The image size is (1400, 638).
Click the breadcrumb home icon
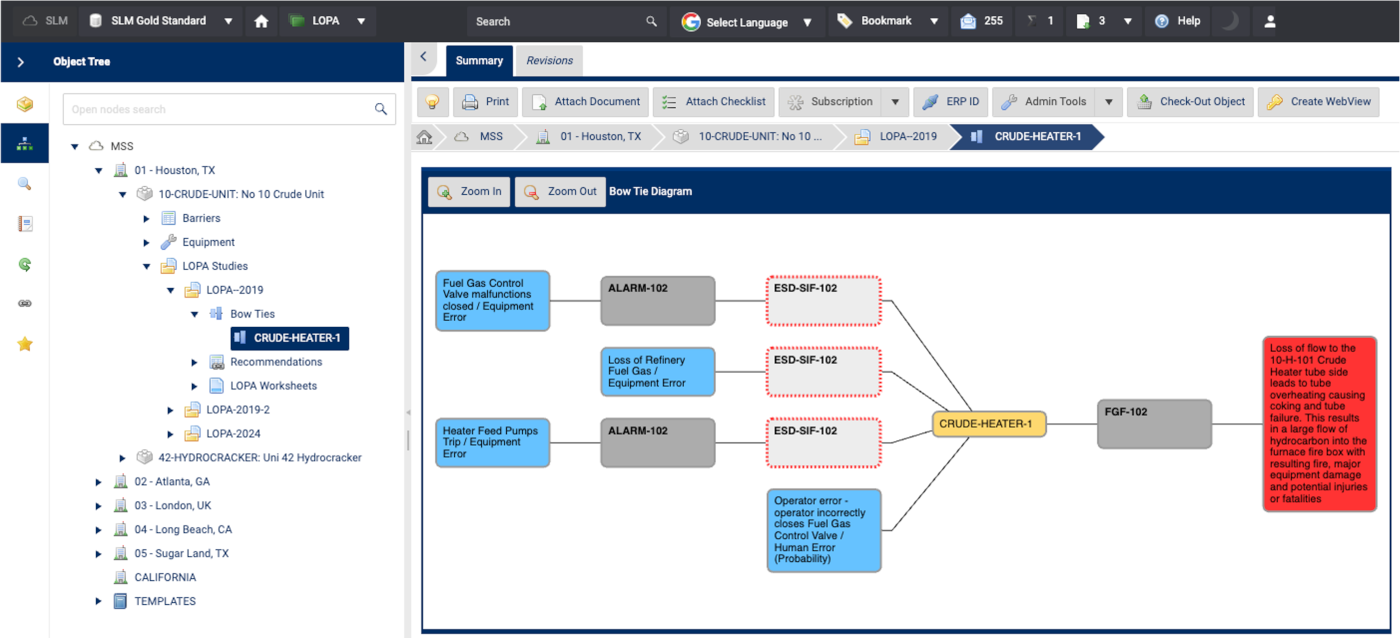(425, 137)
